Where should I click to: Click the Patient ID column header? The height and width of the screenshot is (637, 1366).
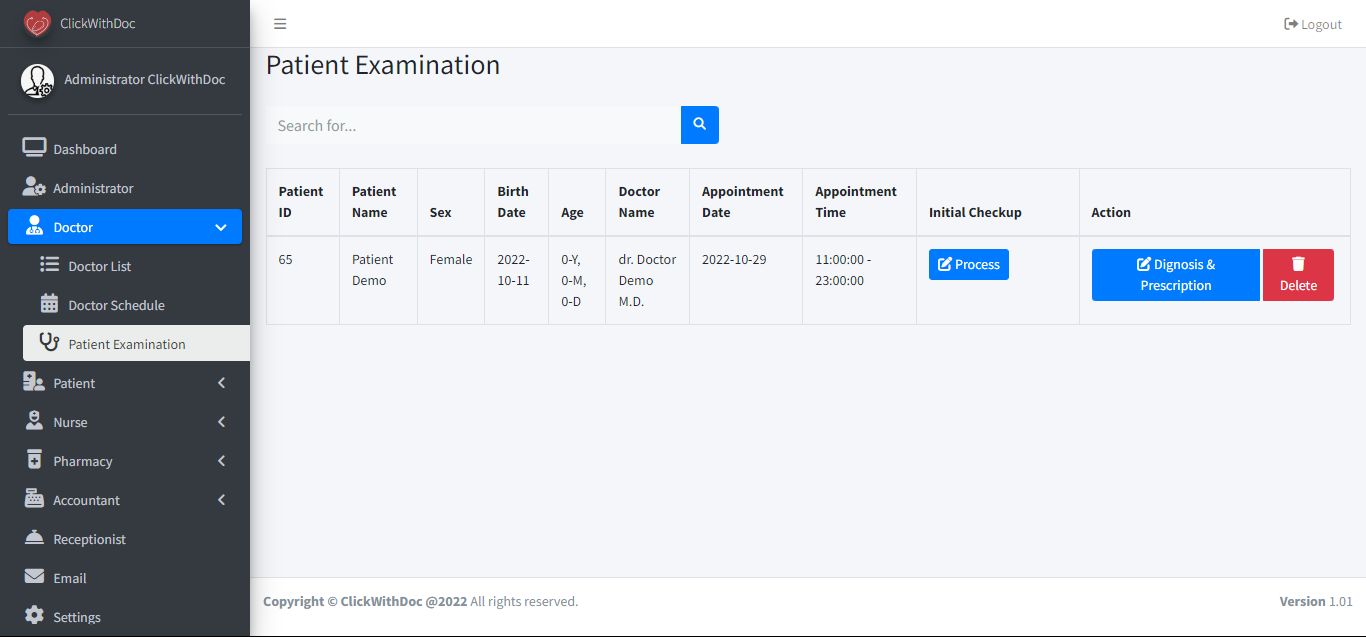coord(301,202)
